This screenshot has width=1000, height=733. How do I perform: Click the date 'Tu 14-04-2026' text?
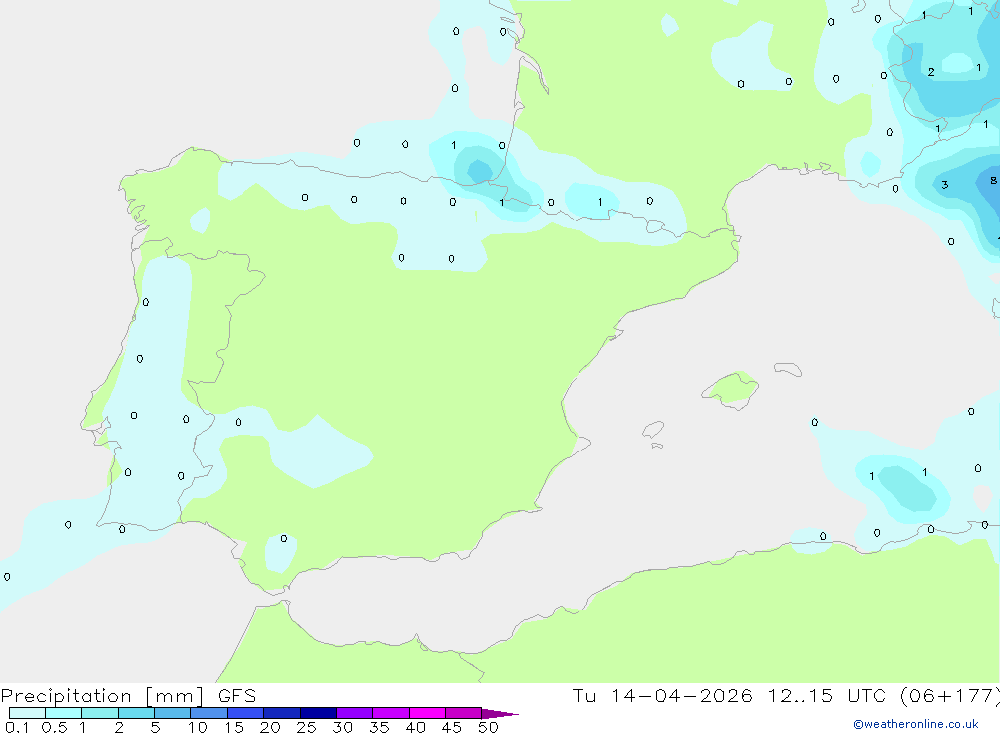662,696
